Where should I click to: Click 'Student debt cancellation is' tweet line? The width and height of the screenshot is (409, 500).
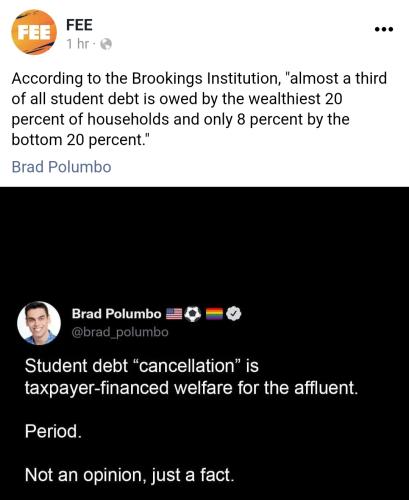142,366
